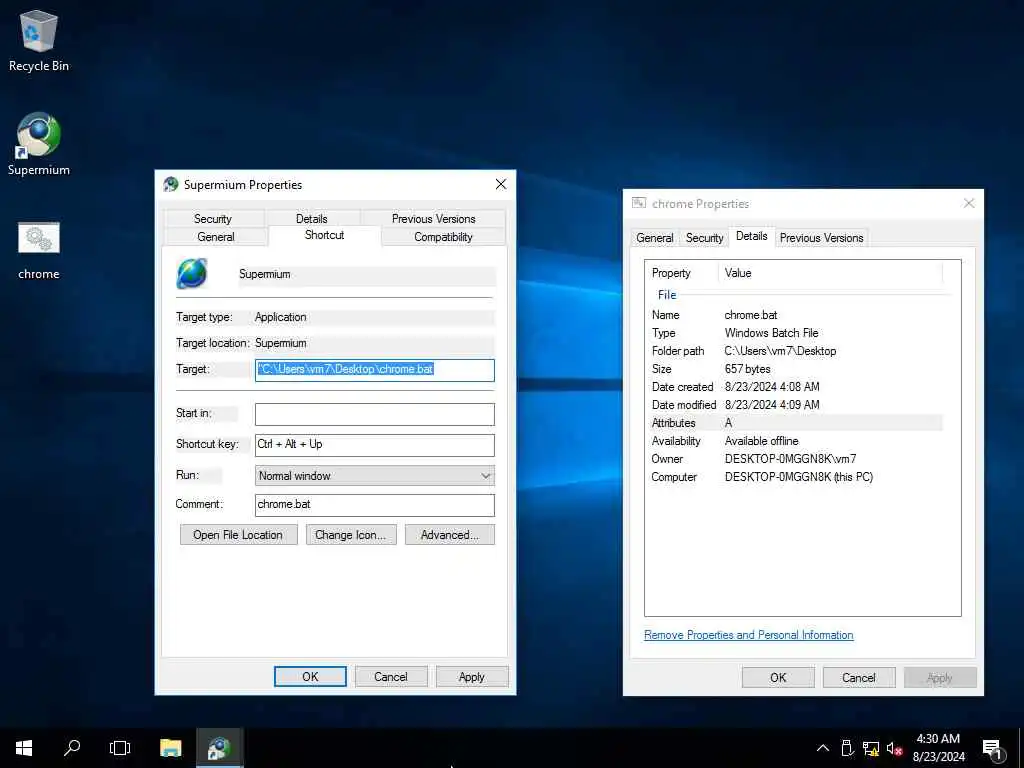Image resolution: width=1024 pixels, height=768 pixels.
Task: Click Cancel in chrome Properties
Action: tap(859, 677)
